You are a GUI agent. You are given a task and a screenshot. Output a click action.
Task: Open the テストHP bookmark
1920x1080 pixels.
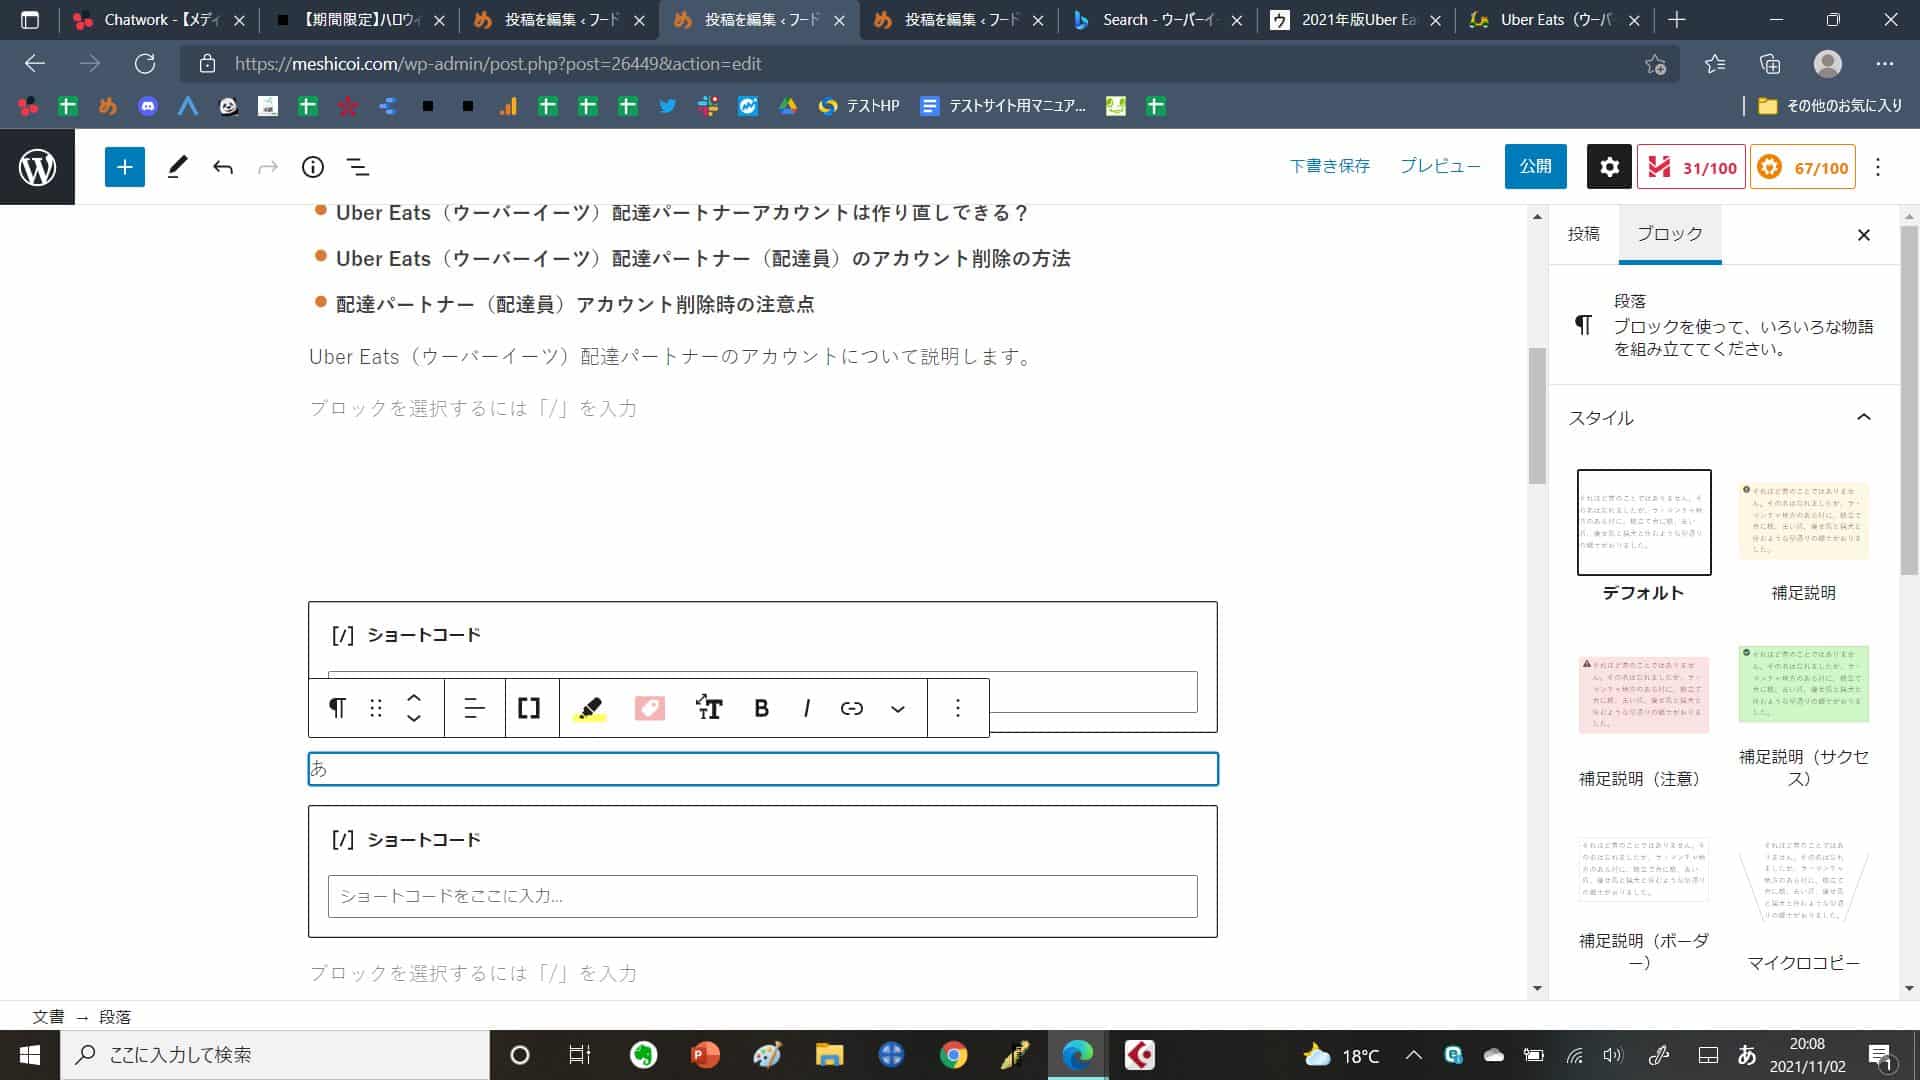tap(859, 106)
